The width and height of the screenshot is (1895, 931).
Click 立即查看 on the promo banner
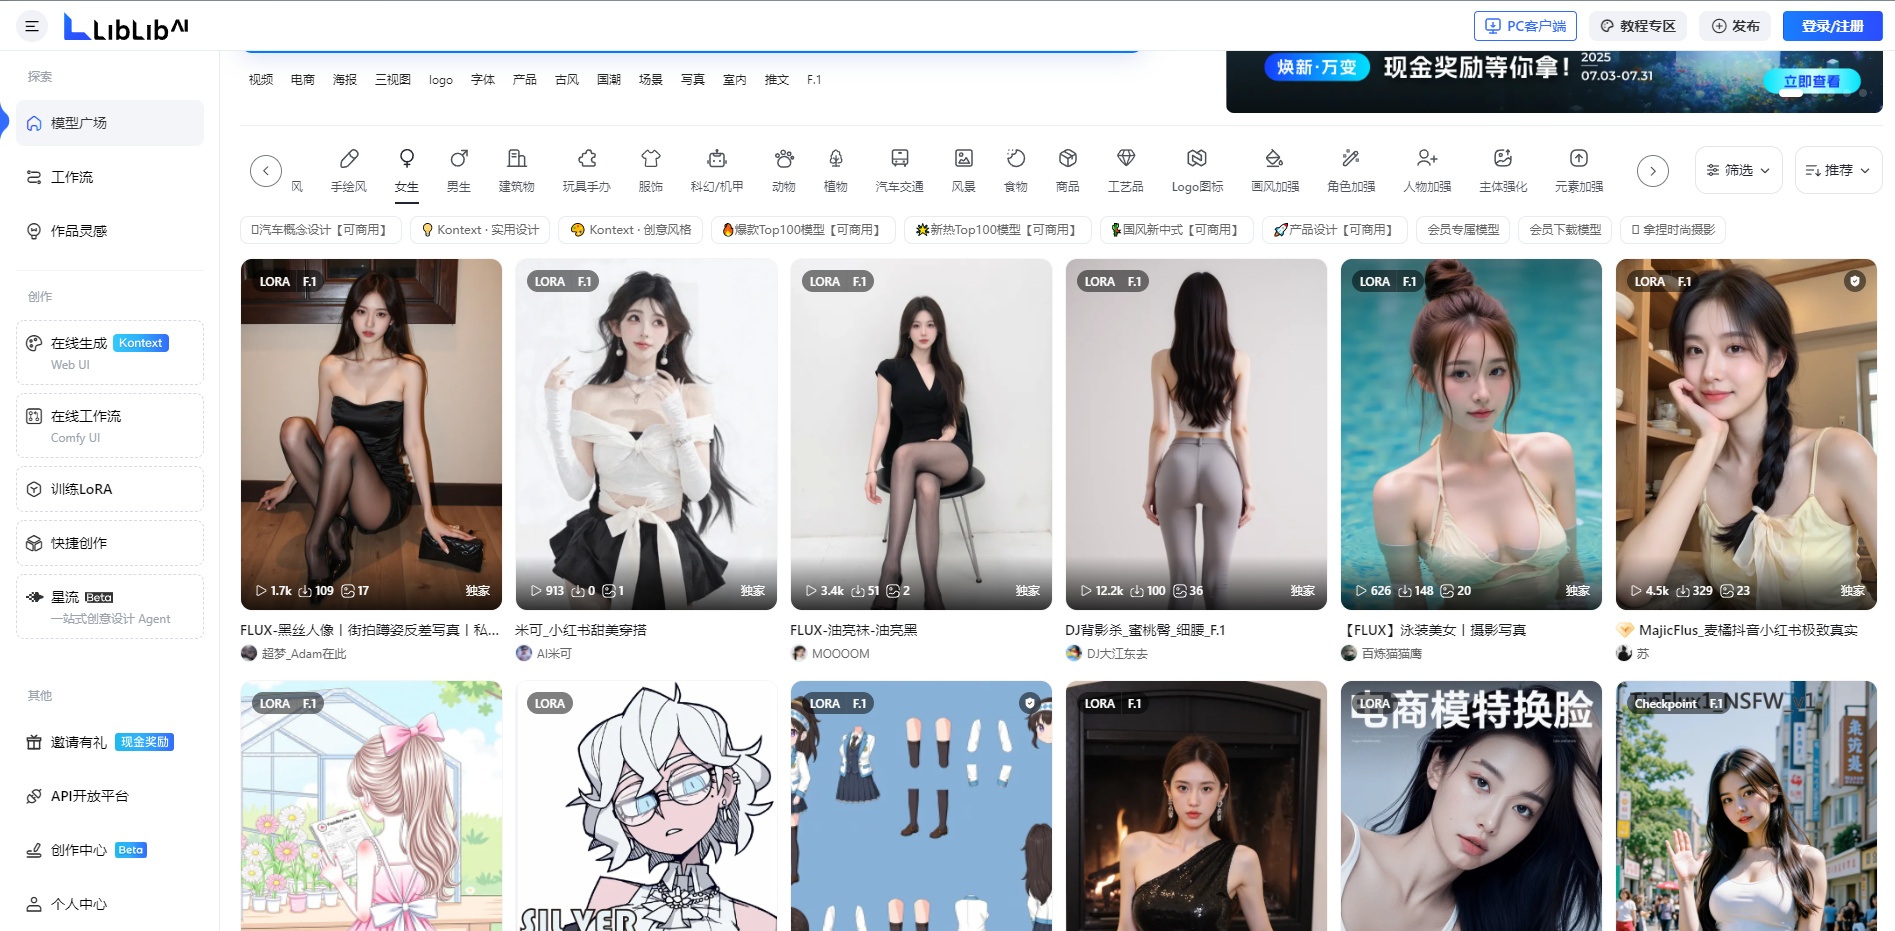click(1811, 81)
